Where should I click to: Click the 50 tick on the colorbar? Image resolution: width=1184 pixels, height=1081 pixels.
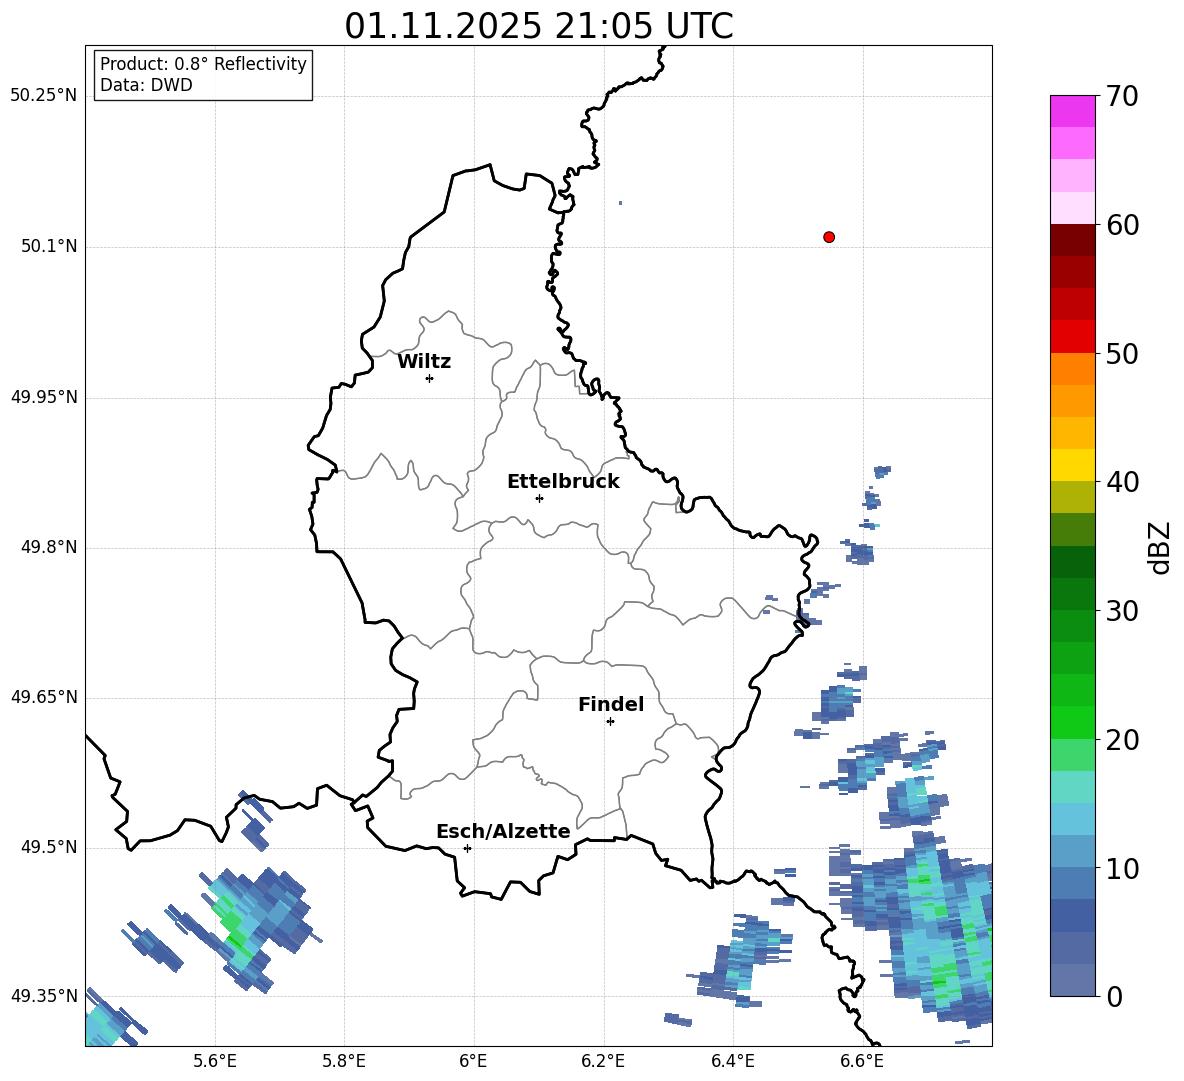coord(1122,354)
